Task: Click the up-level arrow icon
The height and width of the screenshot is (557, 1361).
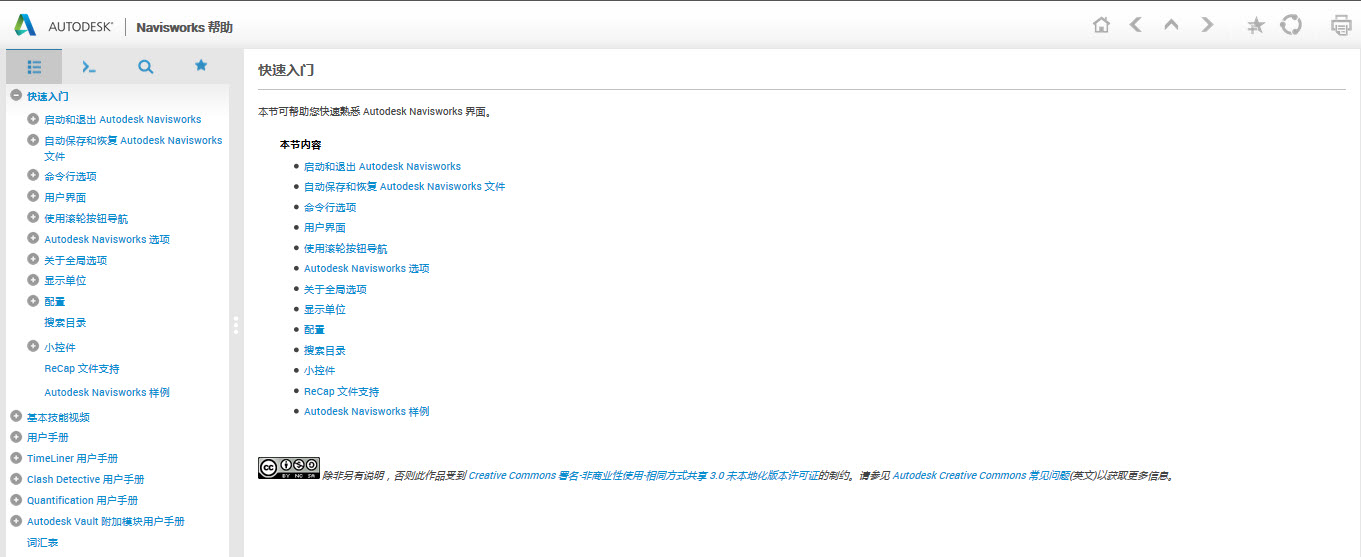Action: coord(1171,25)
